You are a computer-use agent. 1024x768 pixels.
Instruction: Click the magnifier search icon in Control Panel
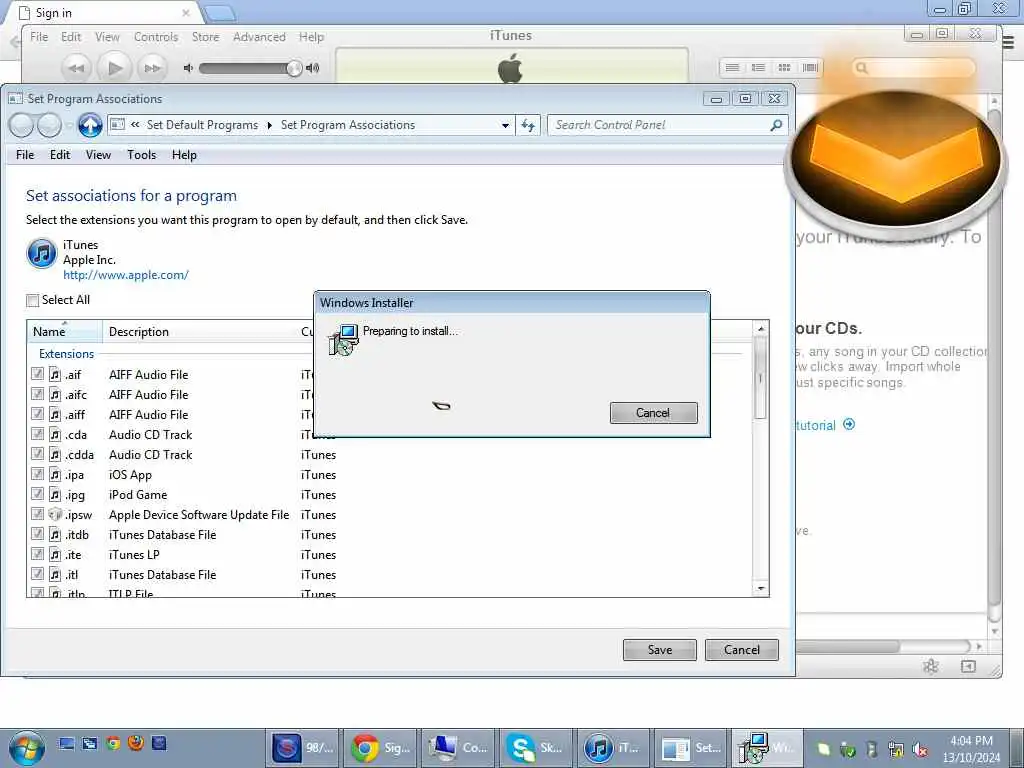point(776,125)
